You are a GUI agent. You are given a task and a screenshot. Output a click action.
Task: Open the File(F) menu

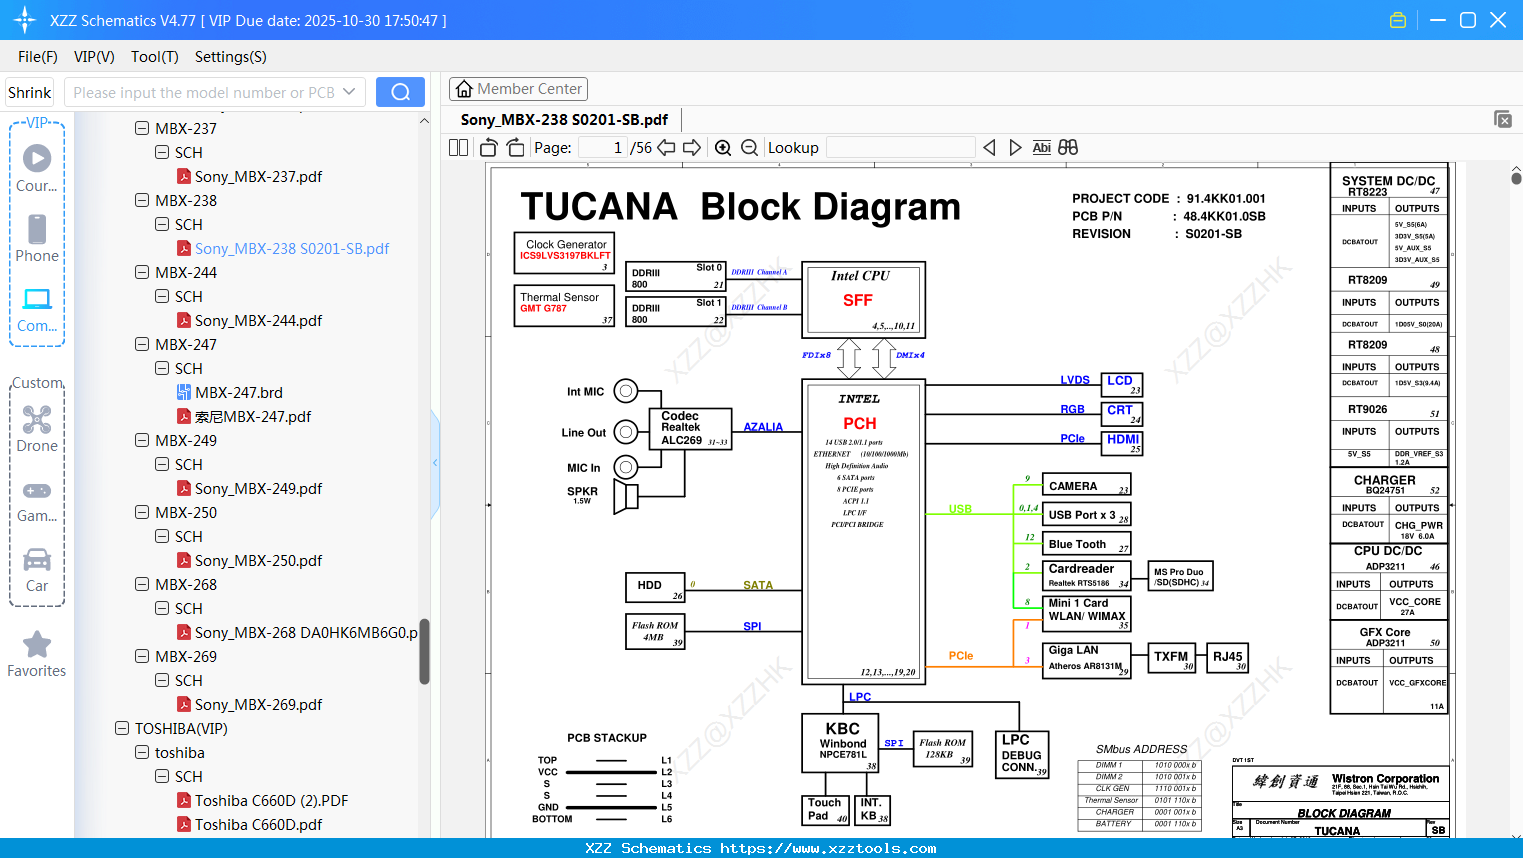tap(38, 57)
